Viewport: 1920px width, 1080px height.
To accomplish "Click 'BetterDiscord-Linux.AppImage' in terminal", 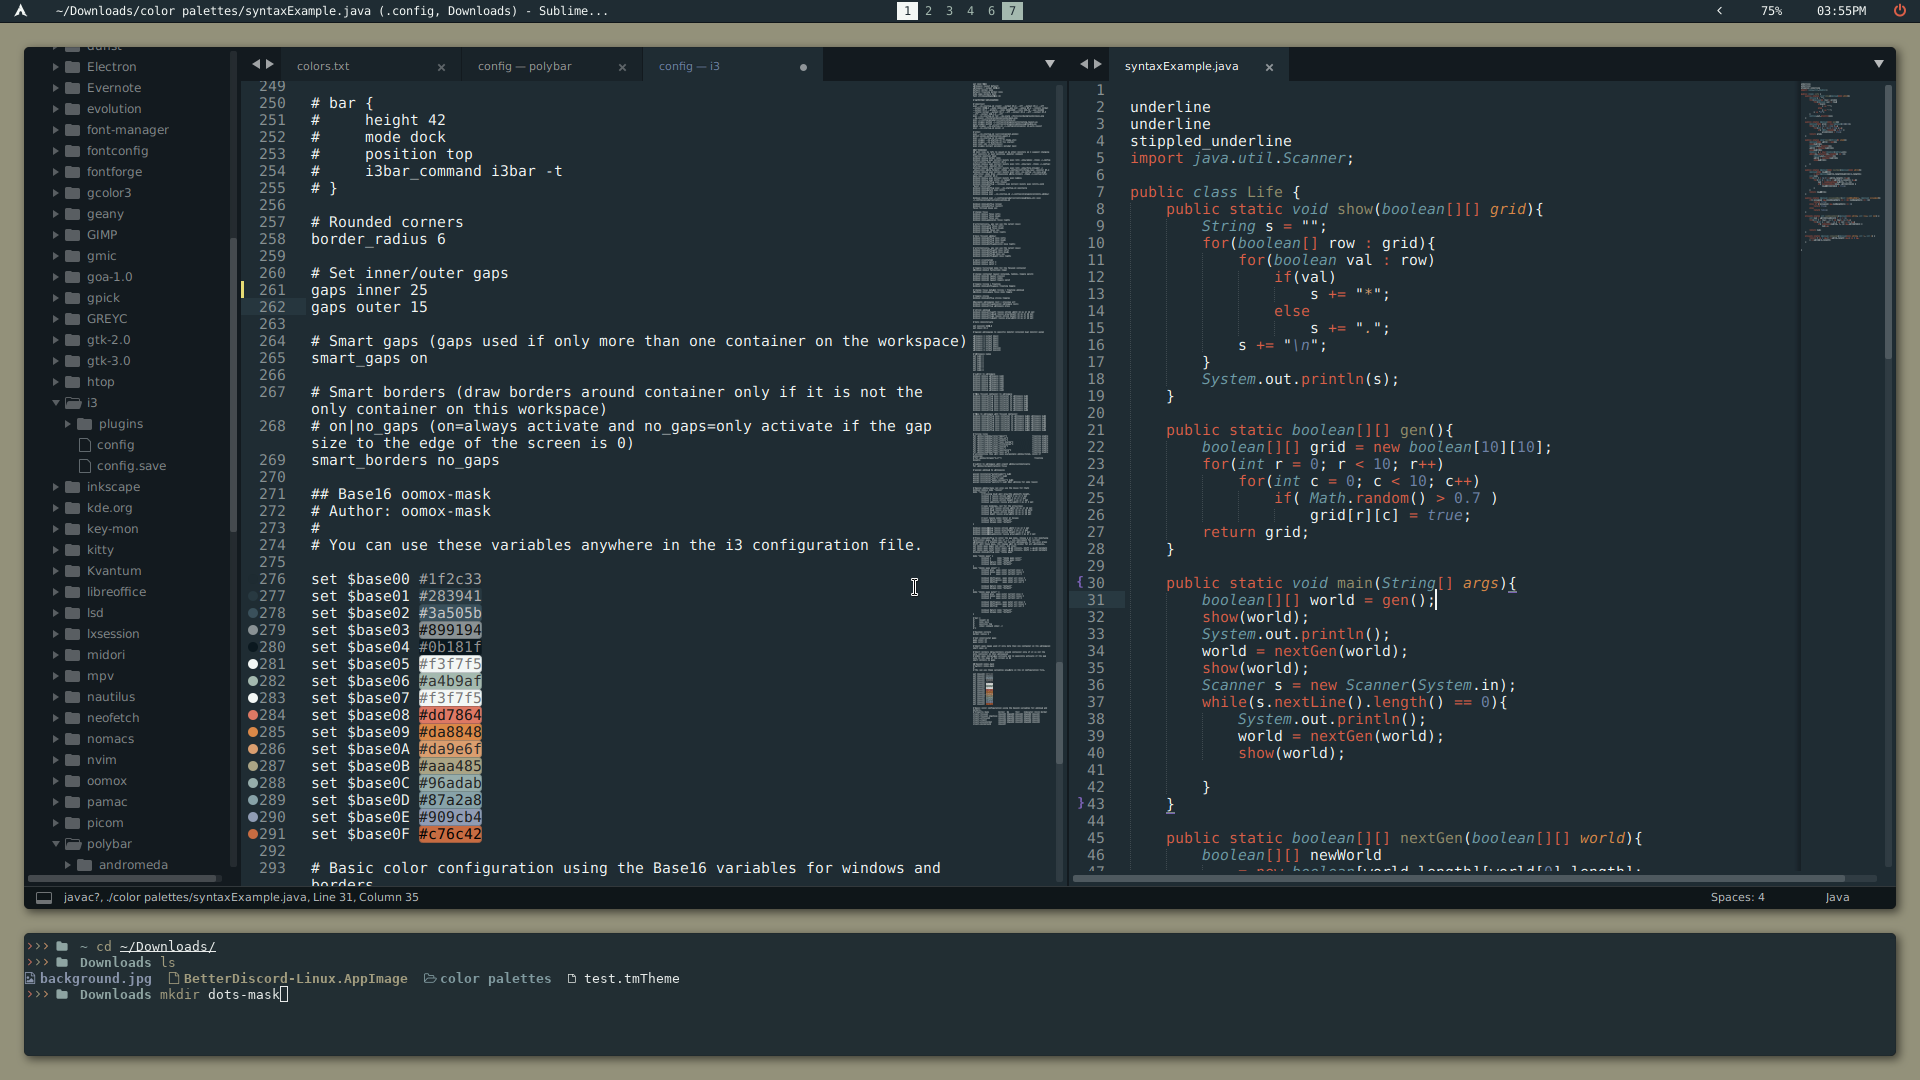I will (295, 979).
